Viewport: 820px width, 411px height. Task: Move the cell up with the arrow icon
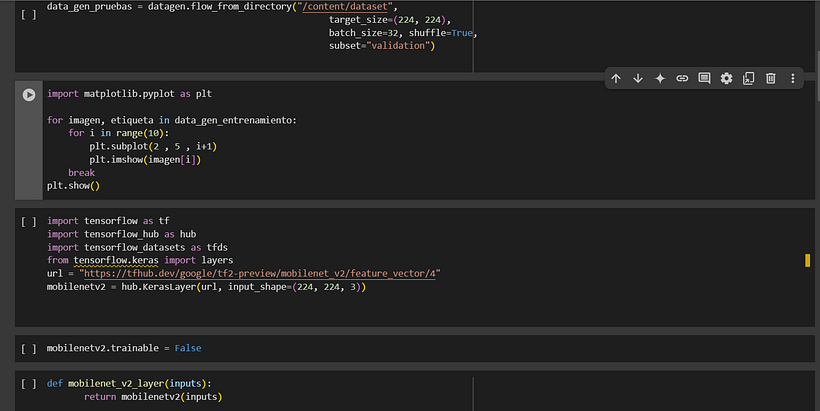(x=616, y=78)
